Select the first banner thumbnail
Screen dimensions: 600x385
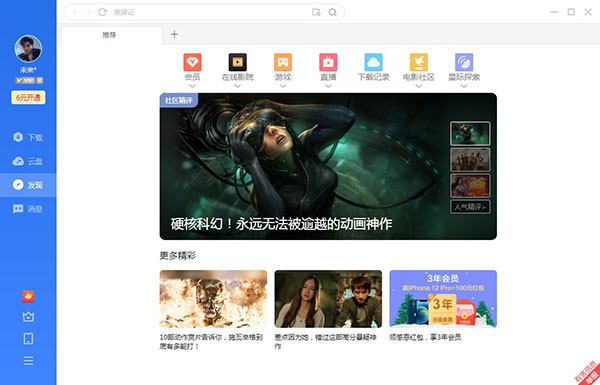[470, 134]
